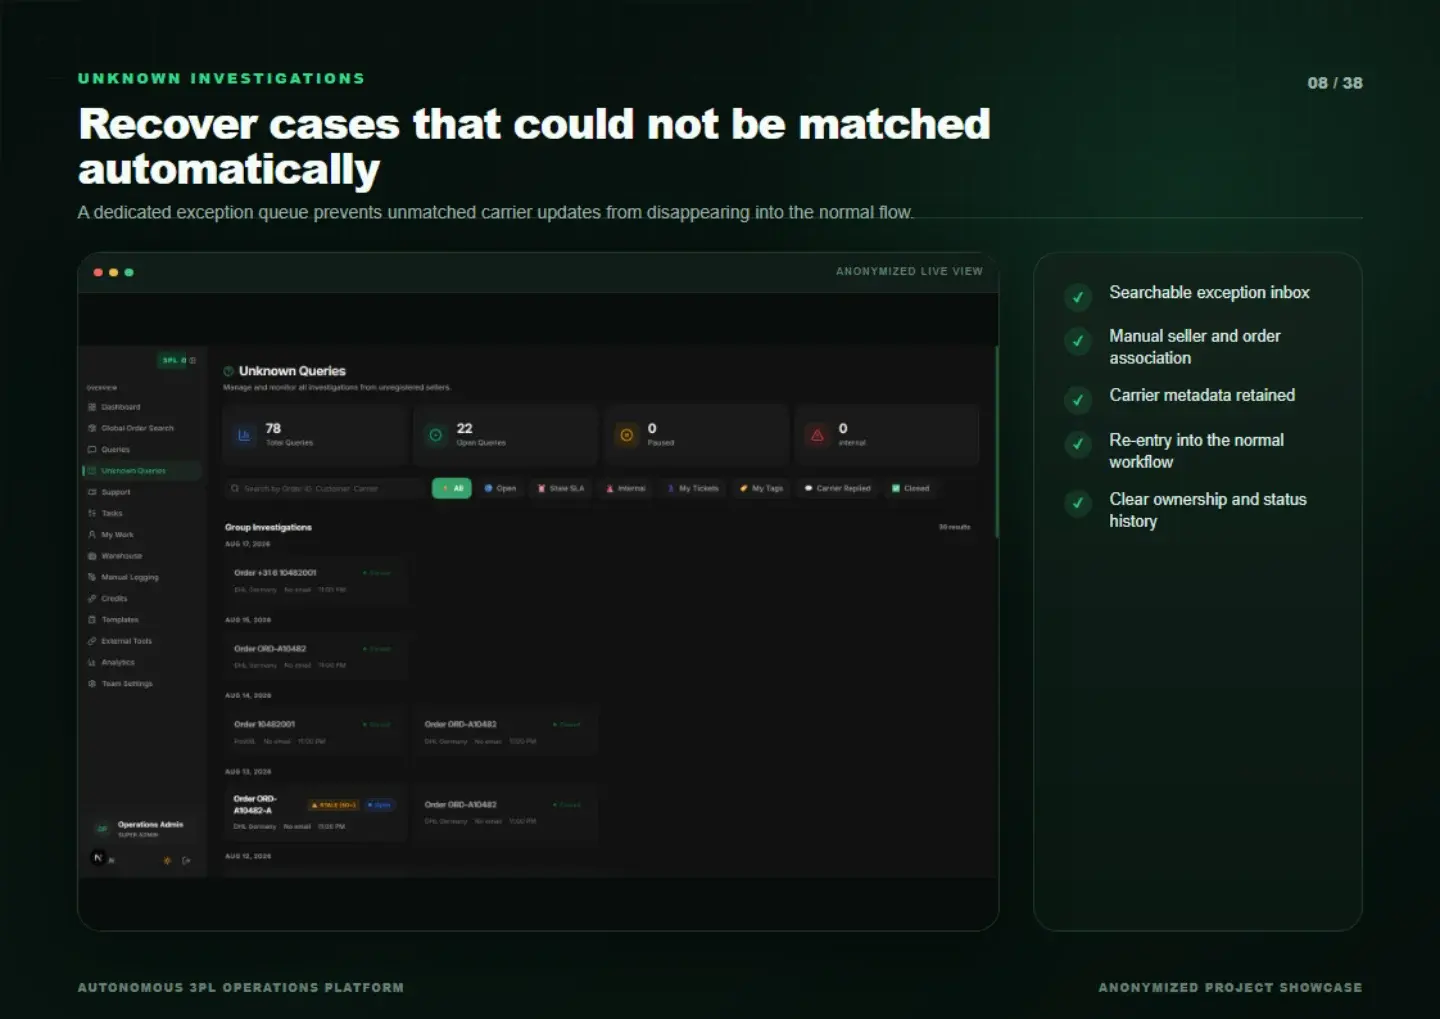Click the 78 Total Queries stat card
Viewport: 1440px width, 1019px height.
316,435
